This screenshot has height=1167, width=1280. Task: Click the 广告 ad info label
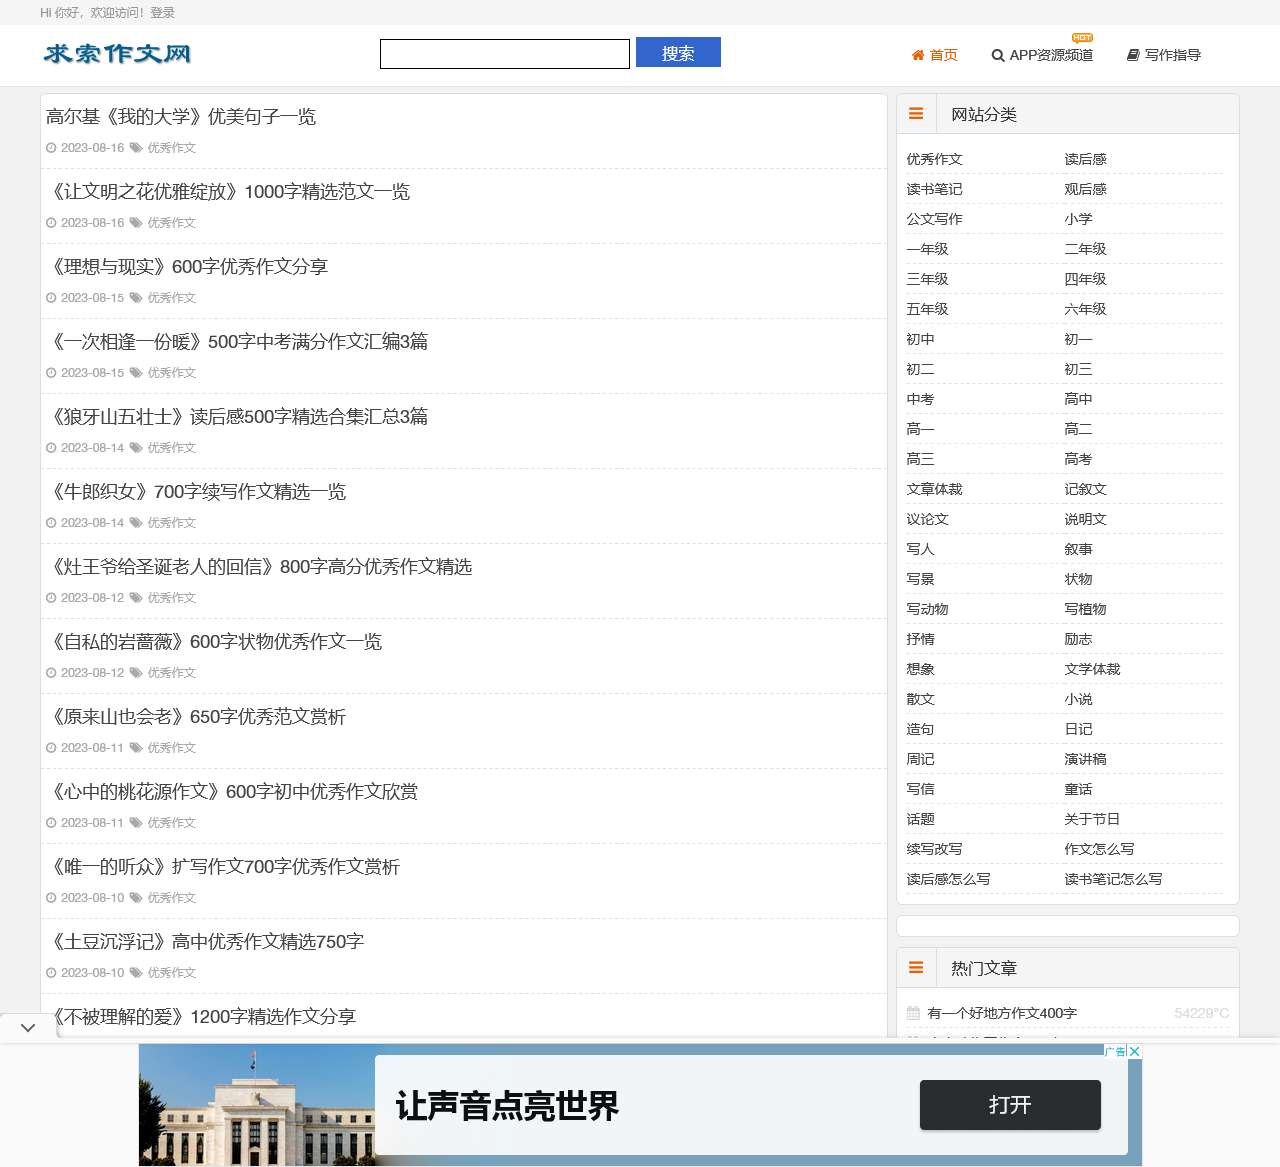(x=1116, y=1051)
